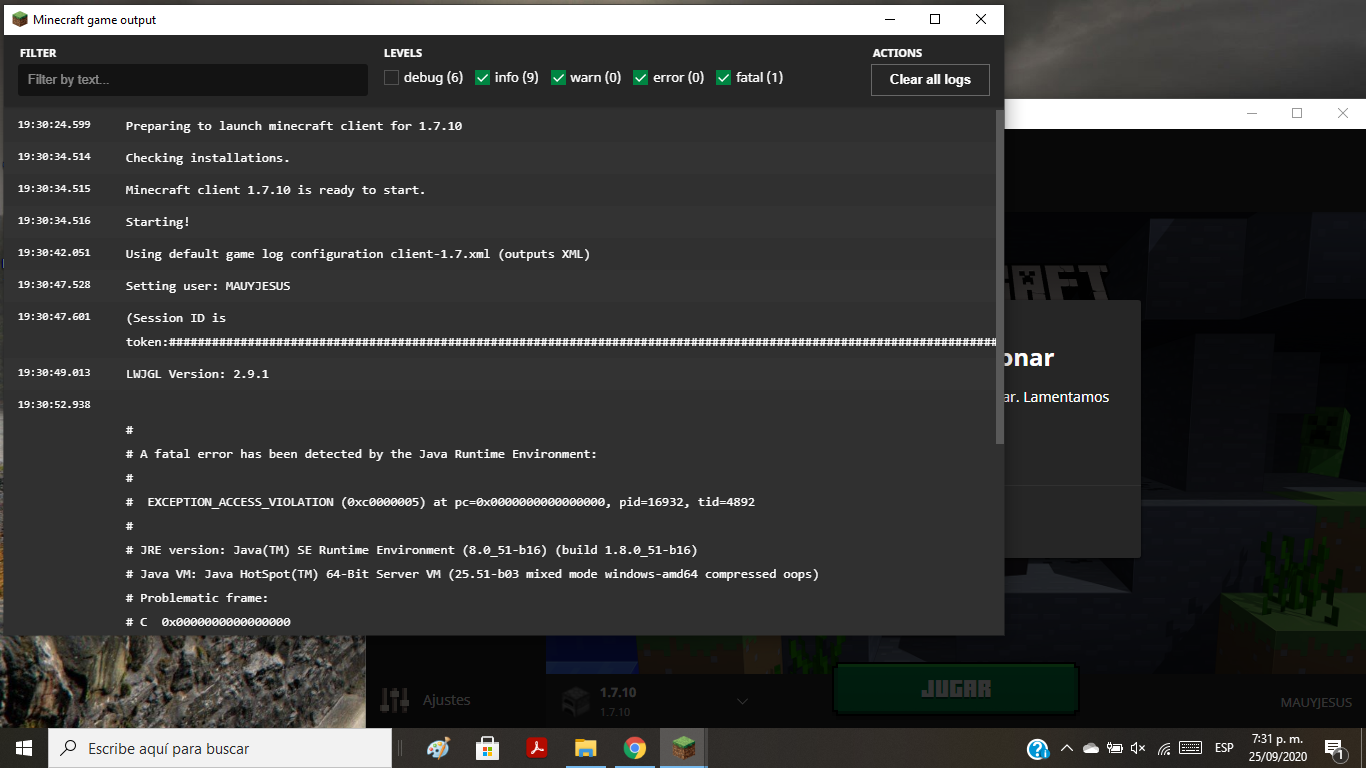Image resolution: width=1366 pixels, height=768 pixels.
Task: Click the 'Preparing to launch minecraft client' line
Action: point(294,126)
